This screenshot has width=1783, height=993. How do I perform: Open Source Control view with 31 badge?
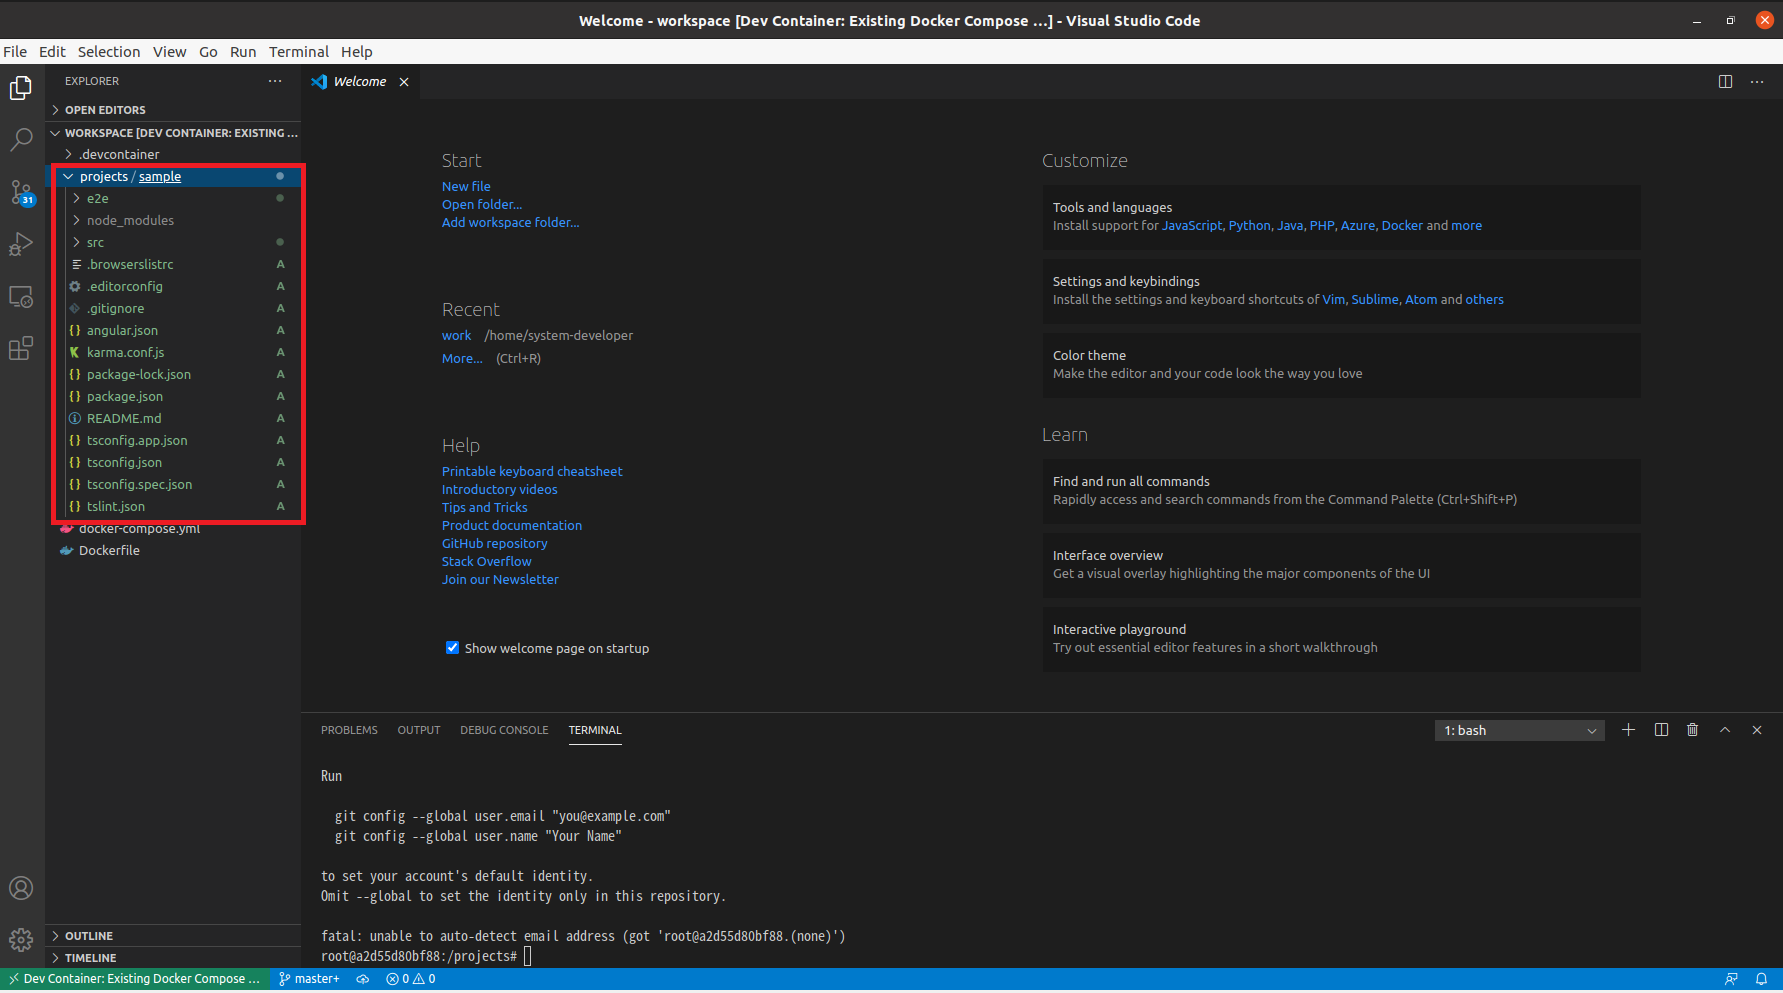(x=21, y=192)
